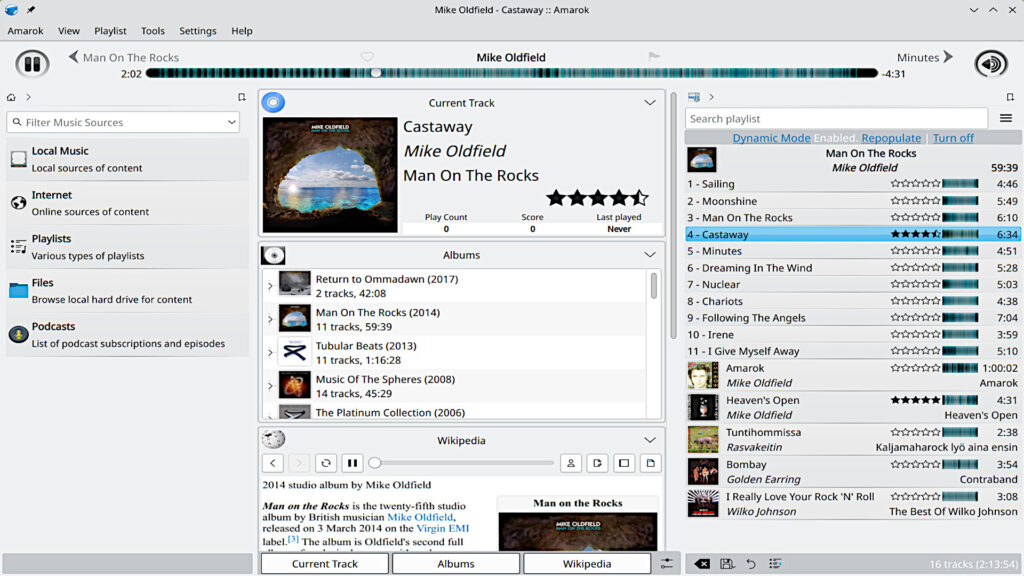Love the track with the heart icon

tap(367, 57)
